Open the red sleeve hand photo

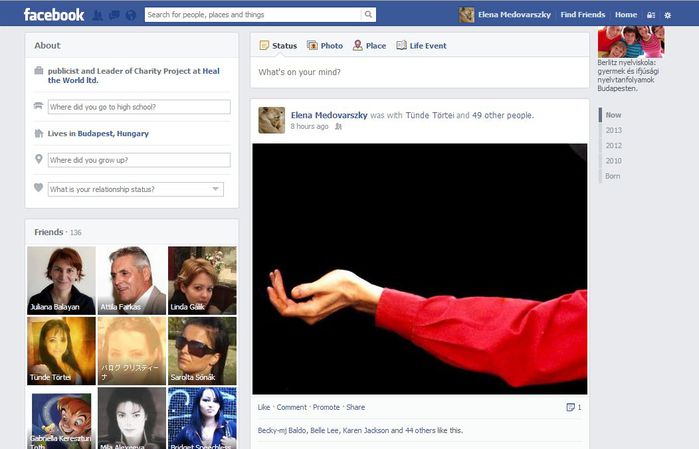pyautogui.click(x=420, y=269)
